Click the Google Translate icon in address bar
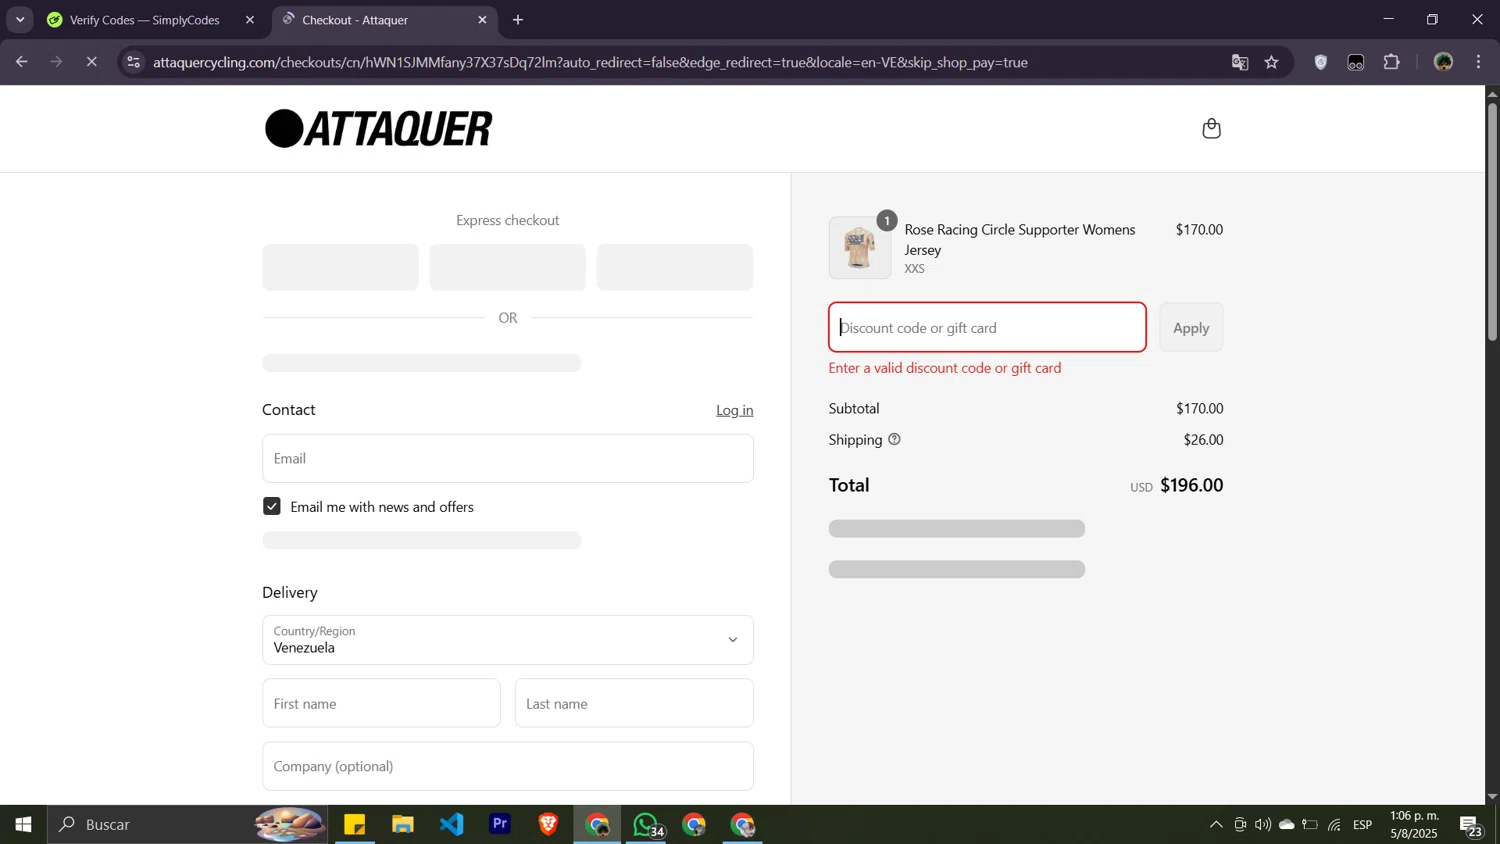Screen dimensions: 1500x844 point(1240,62)
